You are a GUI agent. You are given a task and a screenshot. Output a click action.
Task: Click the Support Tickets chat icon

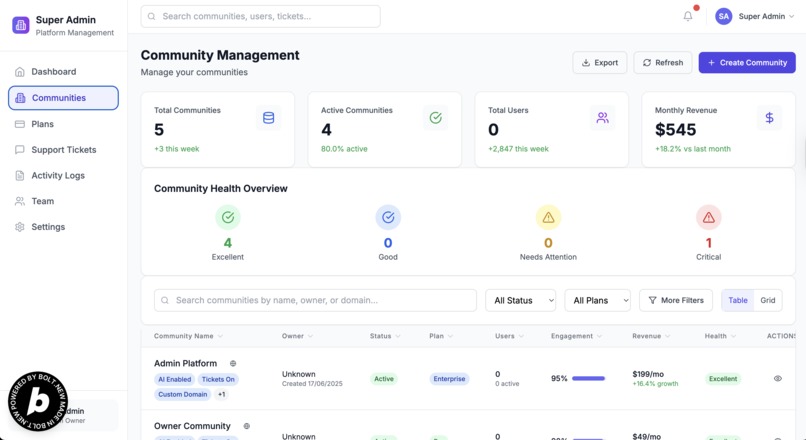20,150
